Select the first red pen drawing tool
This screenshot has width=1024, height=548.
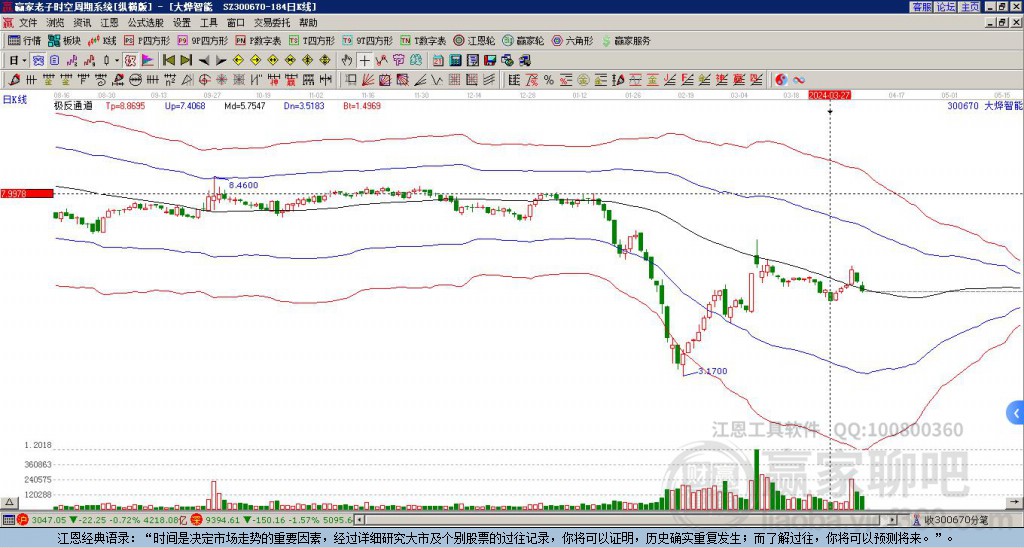point(14,80)
